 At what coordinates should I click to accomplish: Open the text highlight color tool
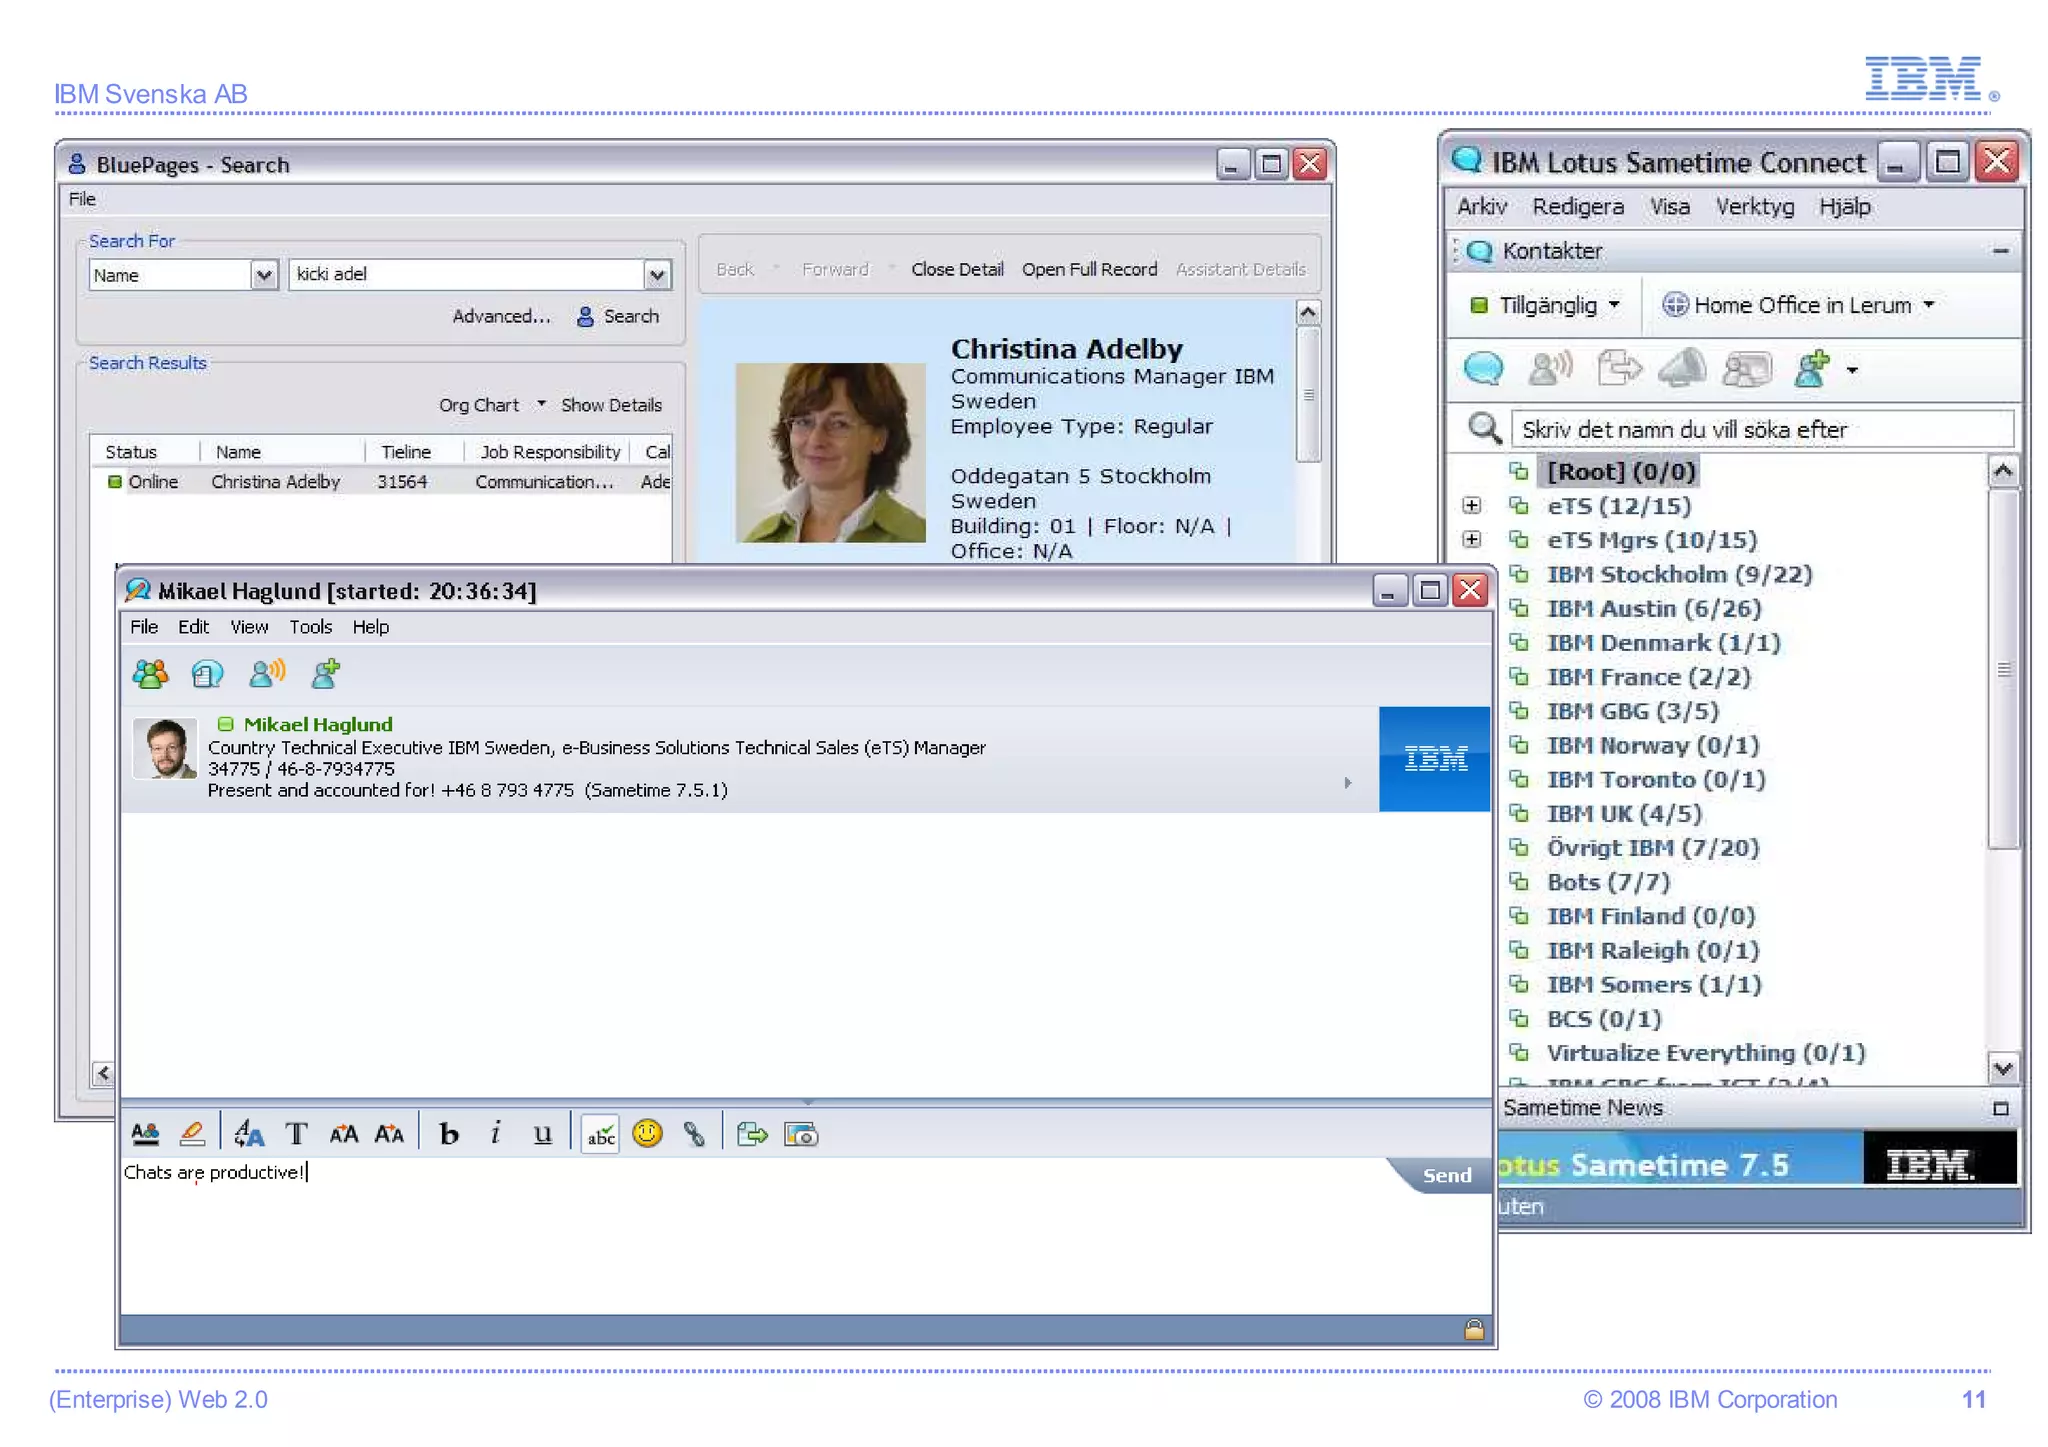[x=192, y=1133]
